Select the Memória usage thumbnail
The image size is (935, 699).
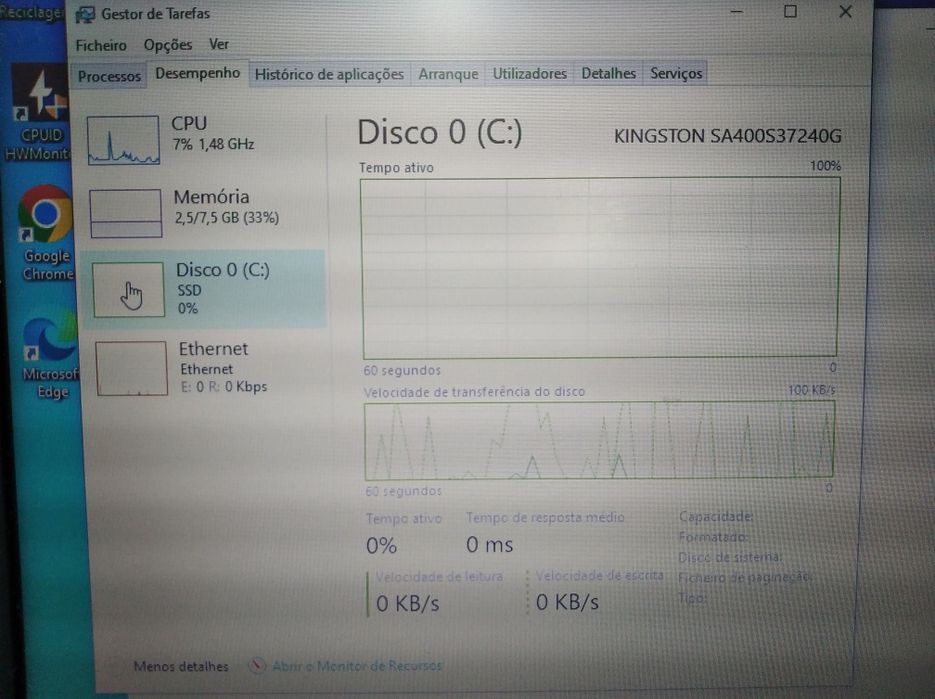126,213
